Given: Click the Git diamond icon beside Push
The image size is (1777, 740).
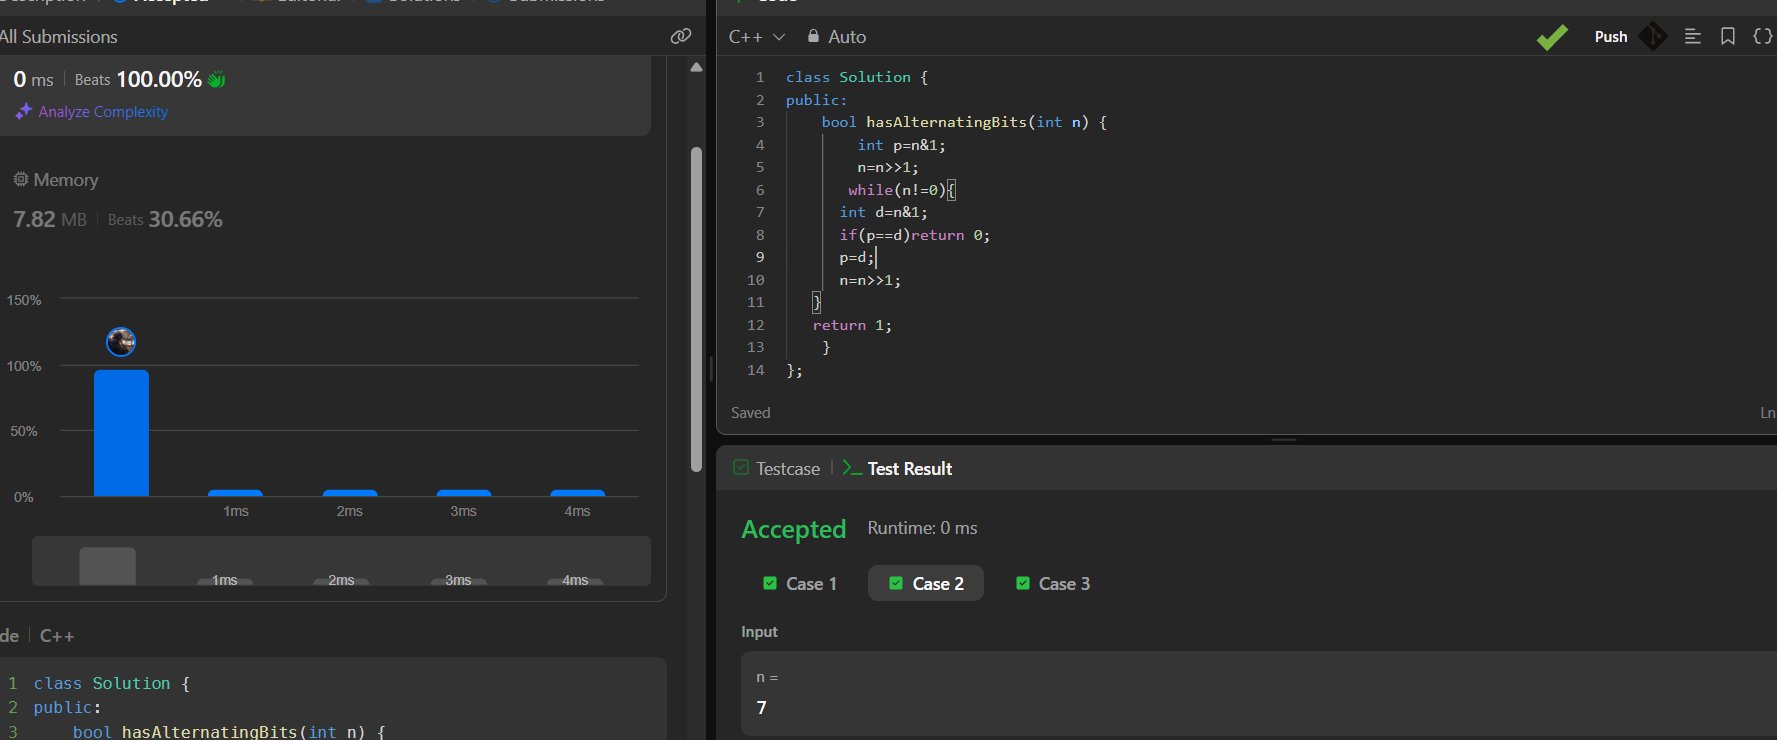Looking at the screenshot, I should 1653,37.
